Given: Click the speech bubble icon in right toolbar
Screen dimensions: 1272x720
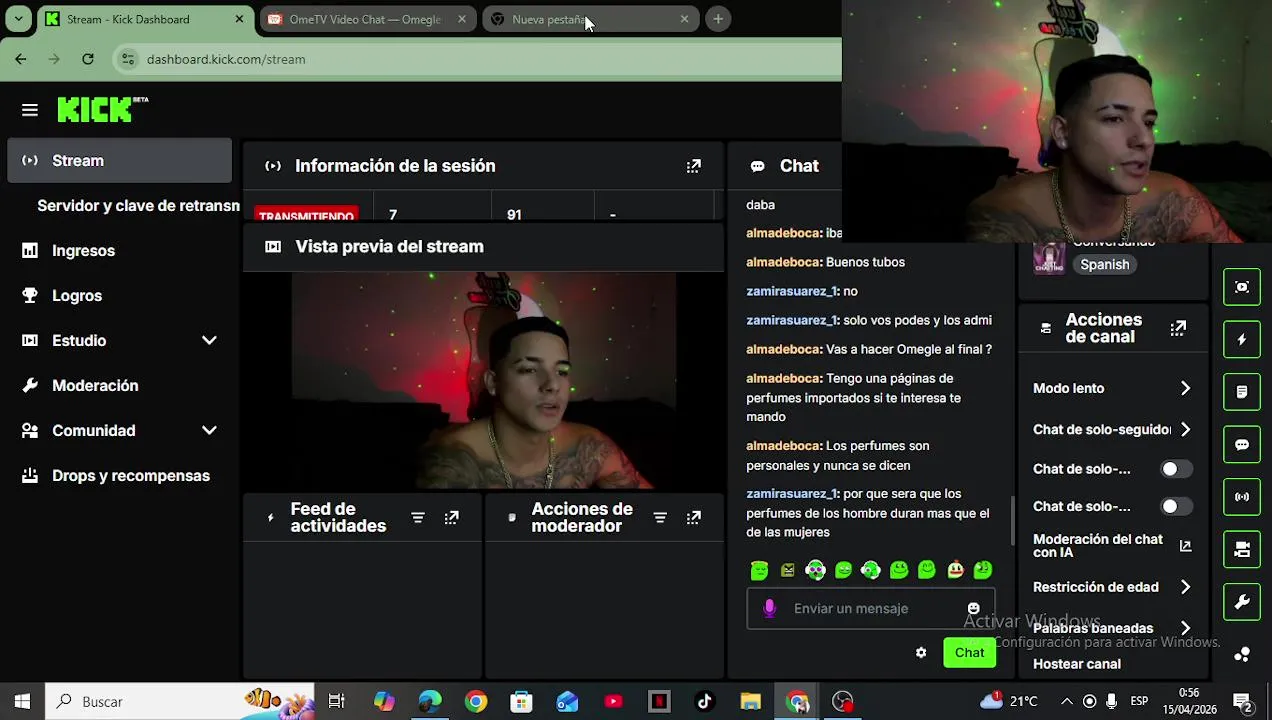Looking at the screenshot, I should pos(1242,445).
